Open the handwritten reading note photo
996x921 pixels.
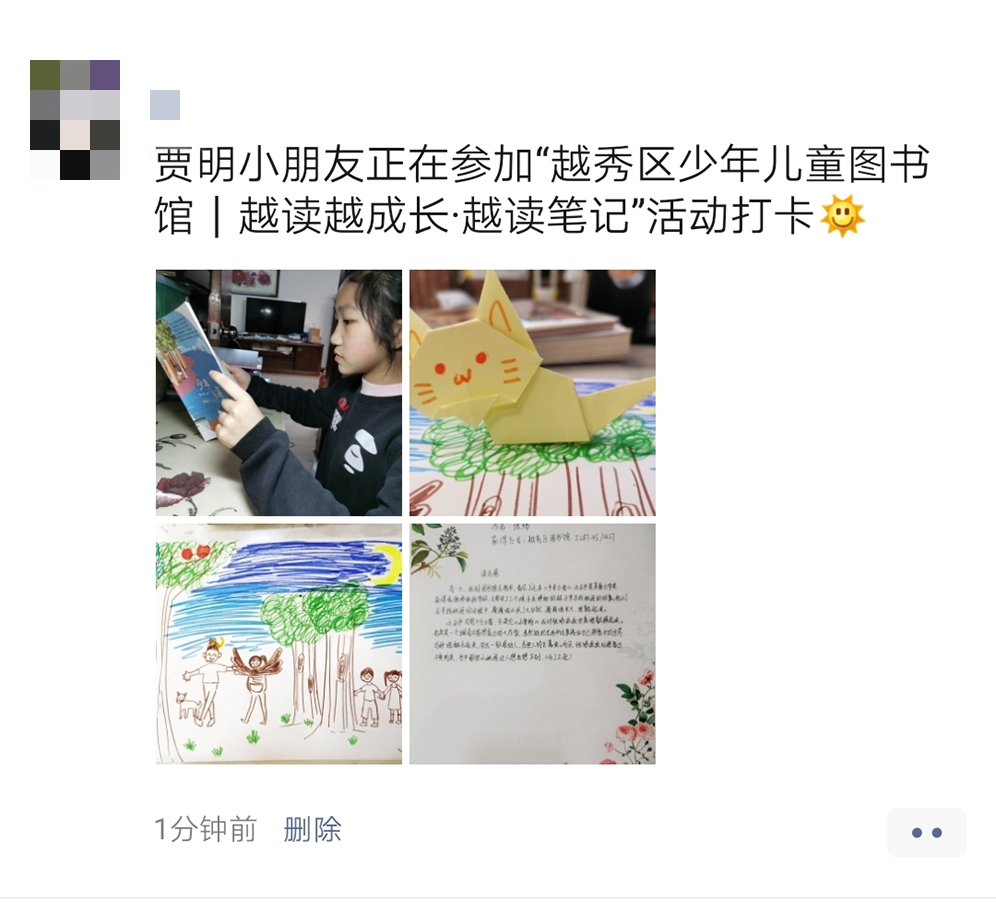click(532, 643)
